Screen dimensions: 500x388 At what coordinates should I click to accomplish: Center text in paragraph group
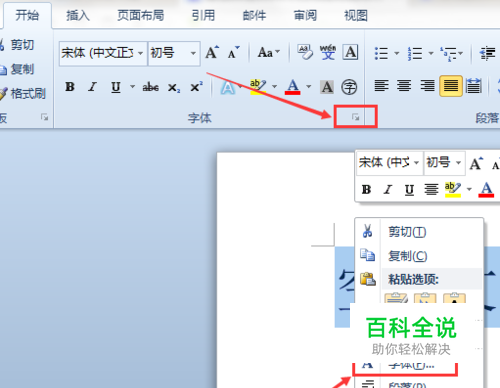[x=404, y=86]
